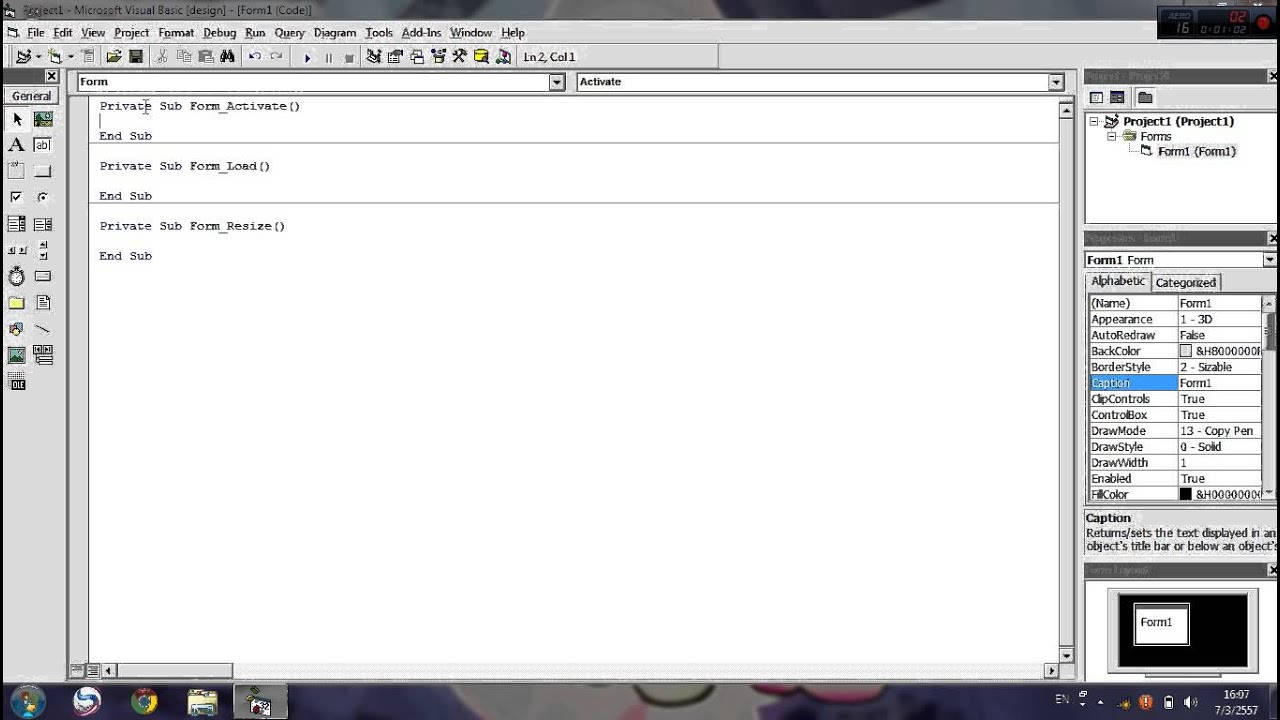
Task: Open the Debug menu
Action: [x=220, y=33]
